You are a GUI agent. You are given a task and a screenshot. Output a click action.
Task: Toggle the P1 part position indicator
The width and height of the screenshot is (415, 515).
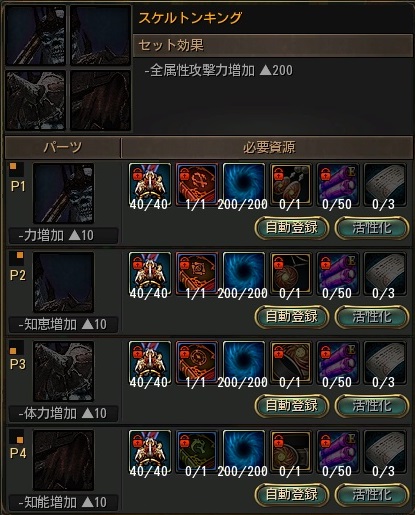[16, 169]
